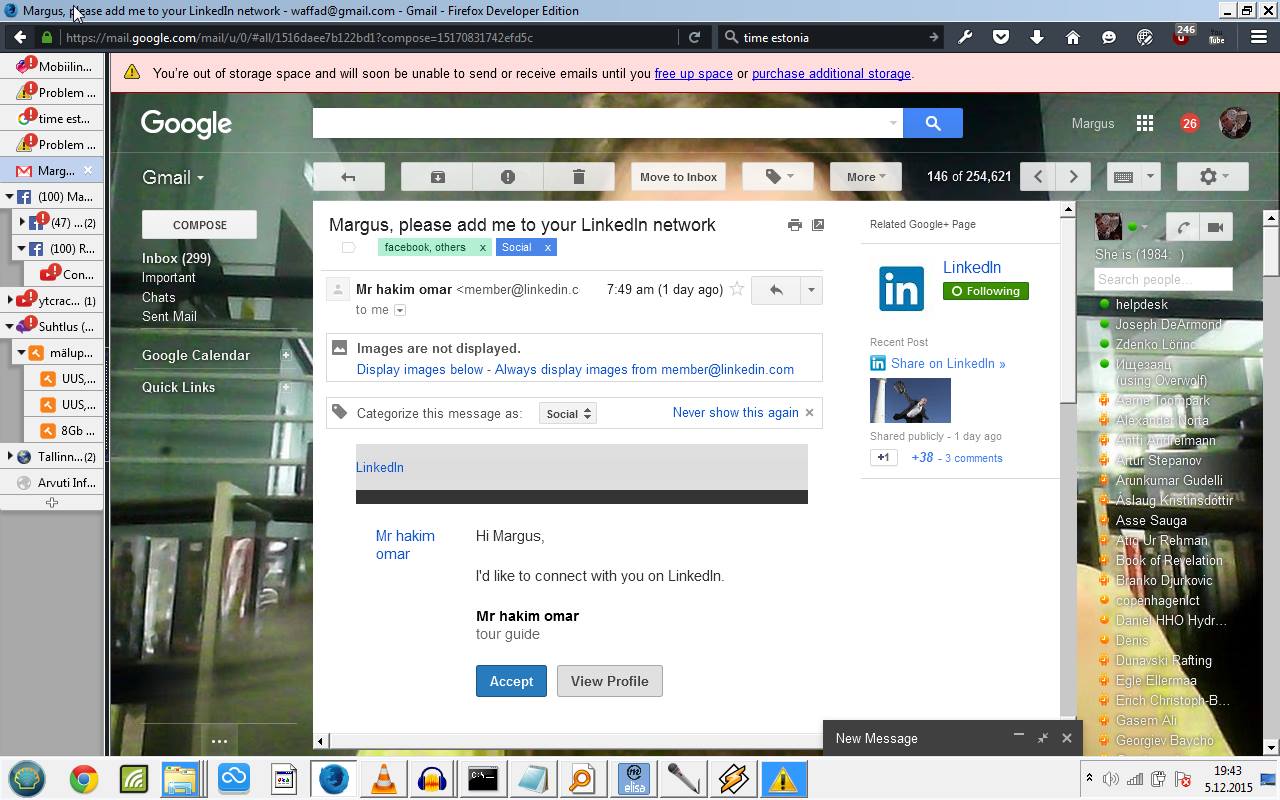This screenshot has width=1280, height=800.
Task: Expand the 'to me' details arrow
Action: pos(399,310)
